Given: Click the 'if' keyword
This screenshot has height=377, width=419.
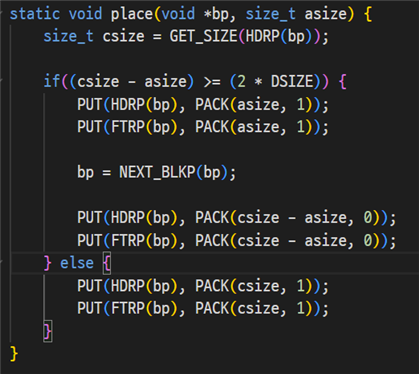Looking at the screenshot, I should pyautogui.click(x=52, y=81).
